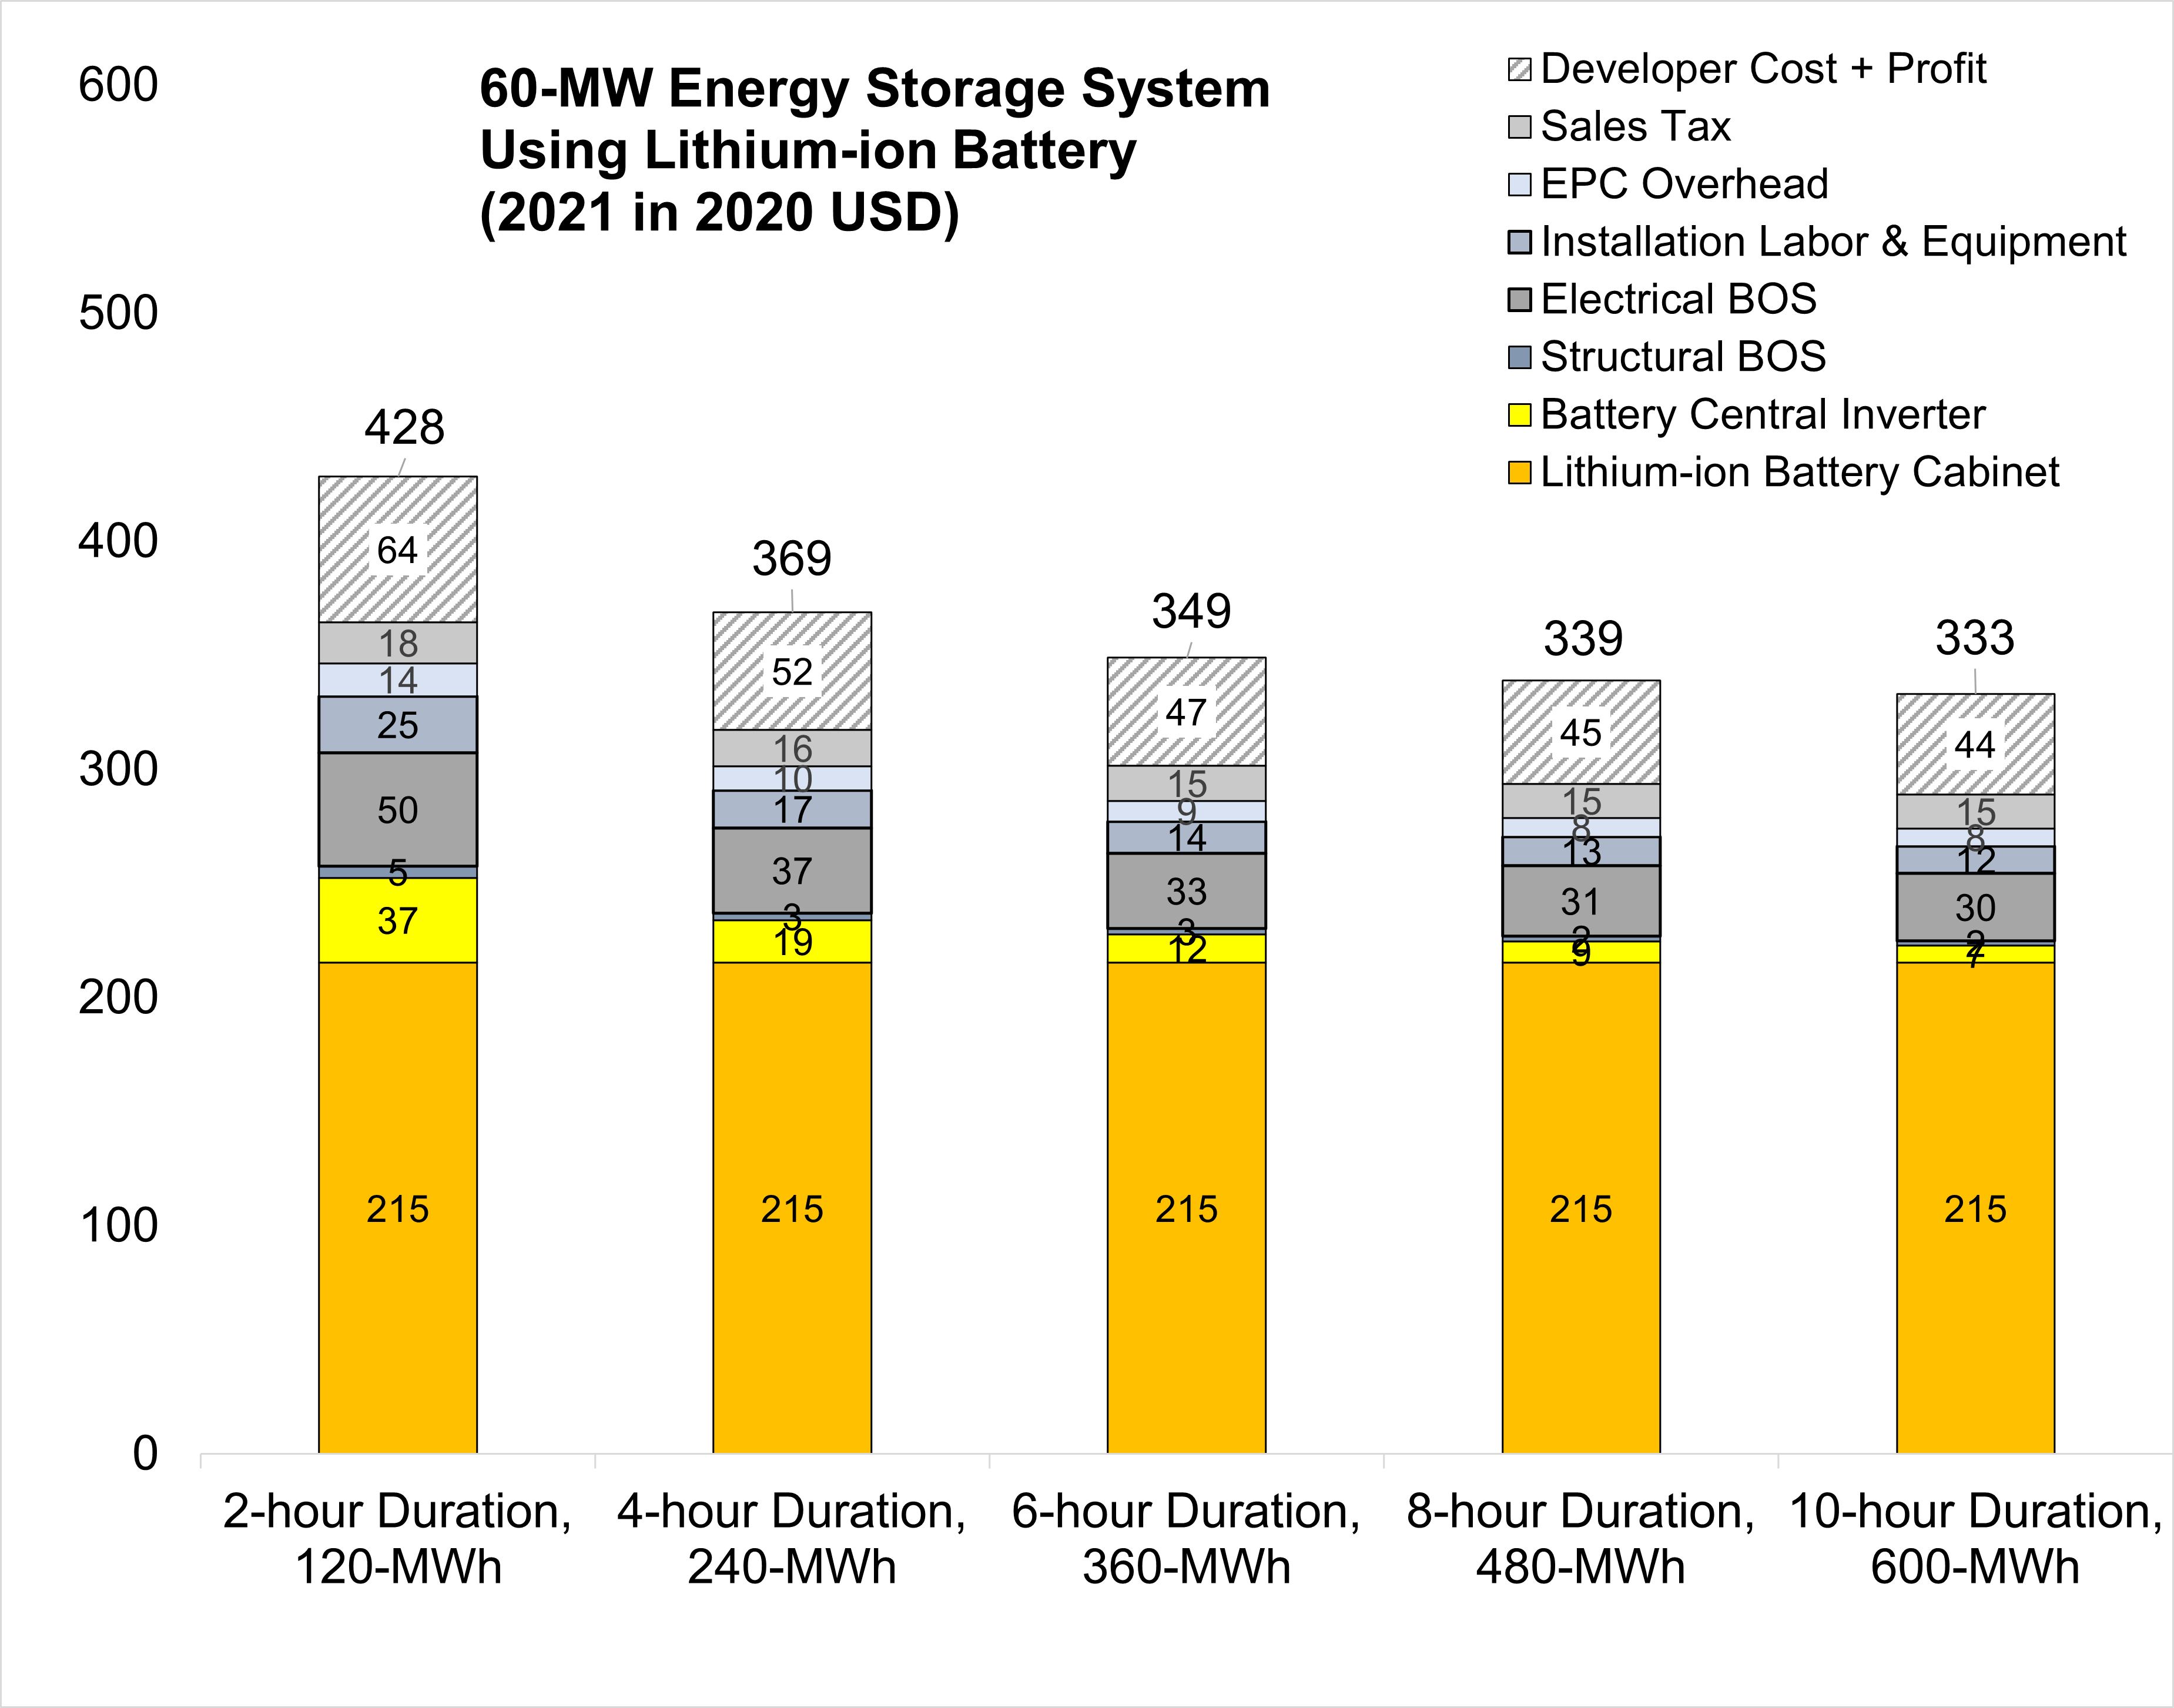Click the Lithium-ion Battery Cabinet legend swatch
The image size is (2174, 1708).
1519,472
